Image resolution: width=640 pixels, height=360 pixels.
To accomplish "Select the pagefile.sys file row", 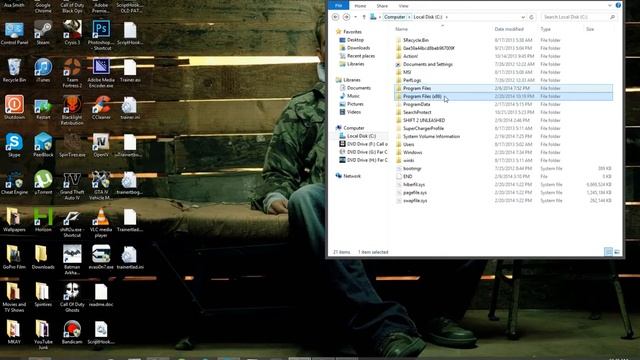I will click(x=503, y=193).
